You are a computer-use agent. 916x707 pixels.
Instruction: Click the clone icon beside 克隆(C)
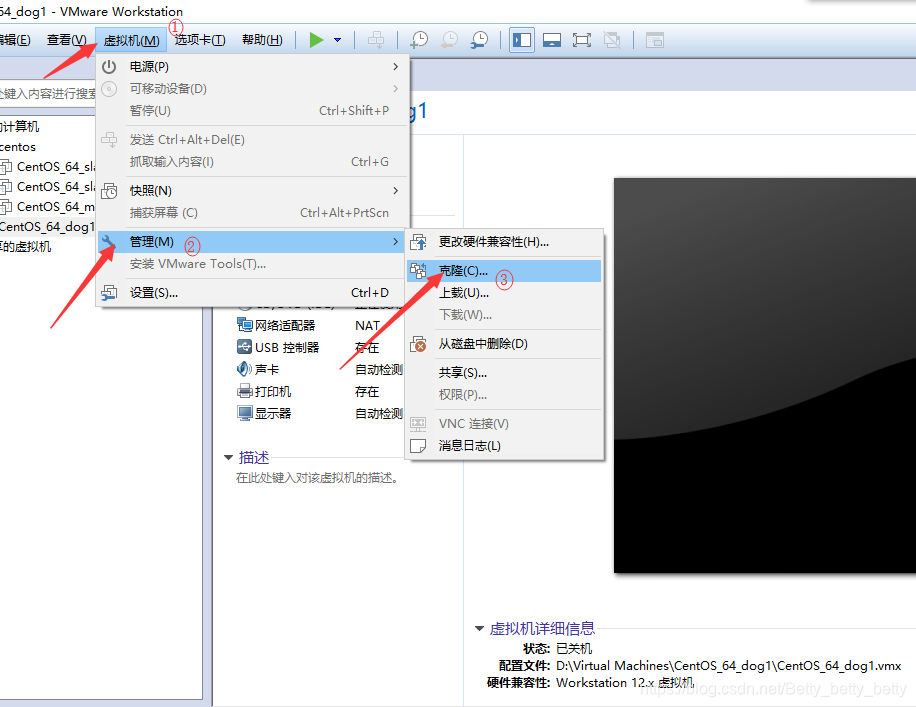pos(418,271)
